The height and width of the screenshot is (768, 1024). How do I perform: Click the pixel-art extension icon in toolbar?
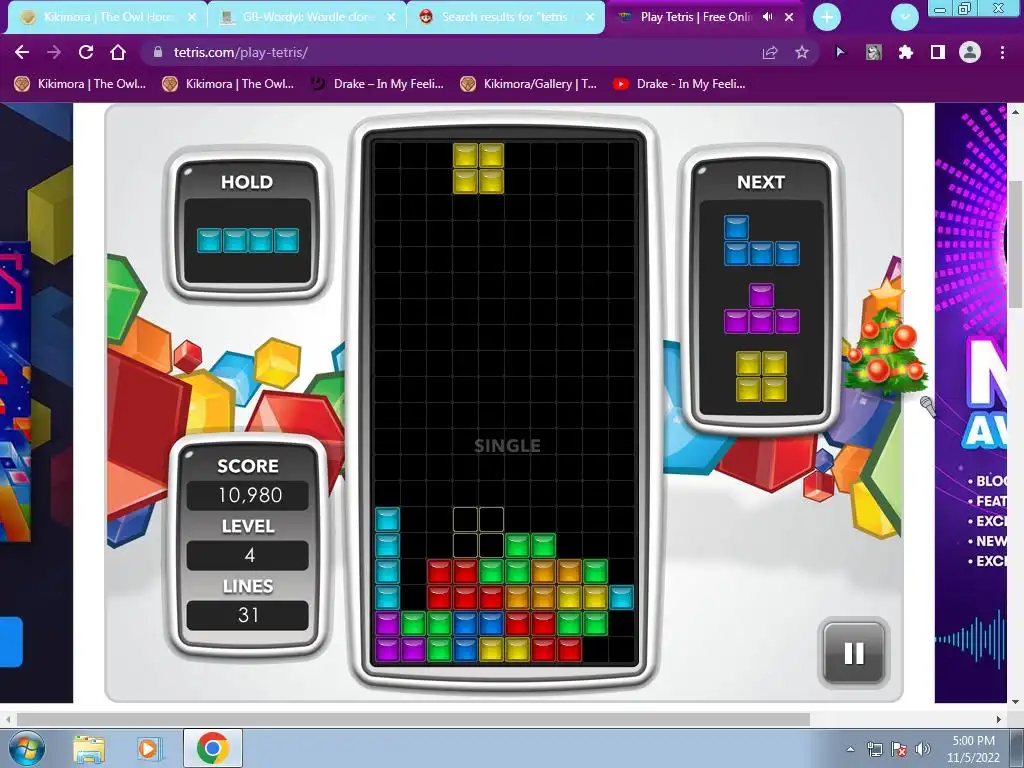tap(874, 52)
